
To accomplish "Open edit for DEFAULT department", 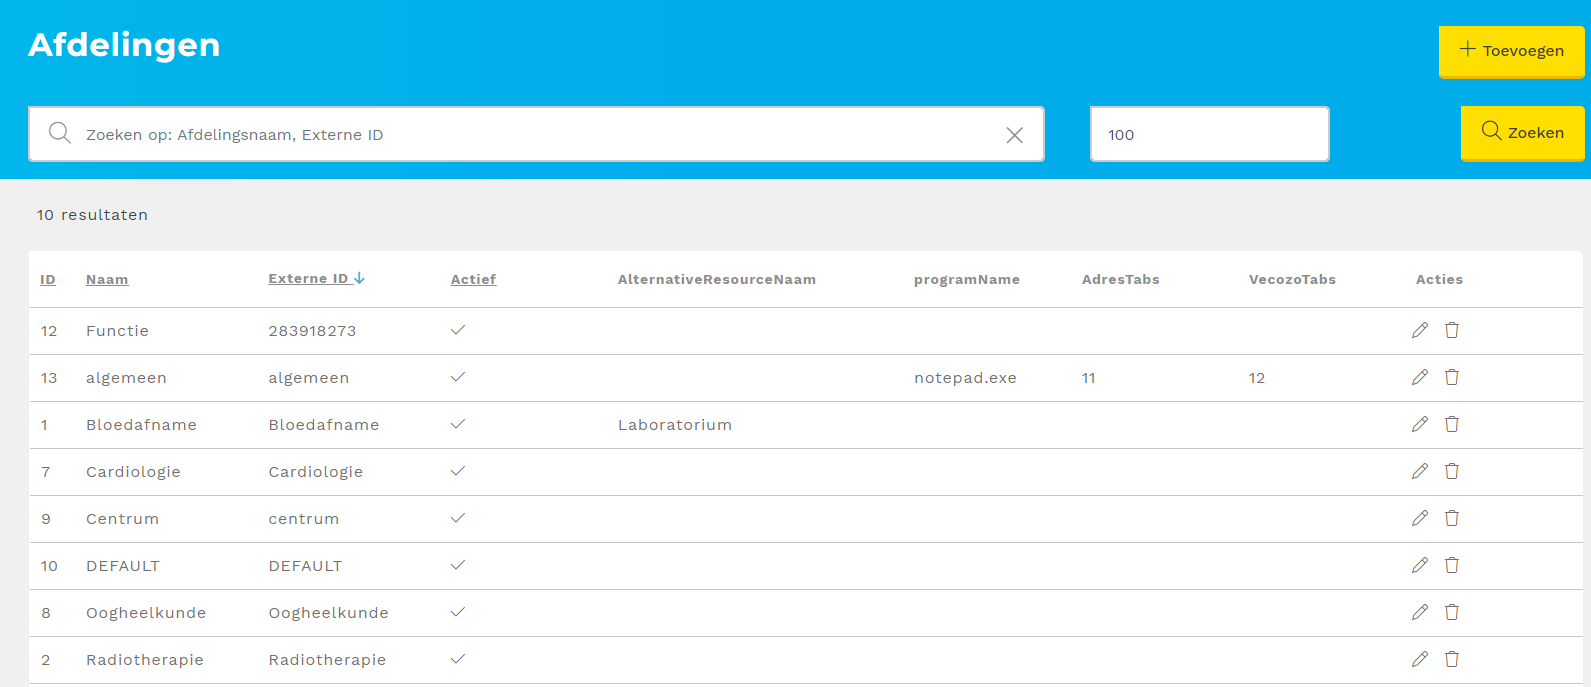I will pyautogui.click(x=1419, y=565).
